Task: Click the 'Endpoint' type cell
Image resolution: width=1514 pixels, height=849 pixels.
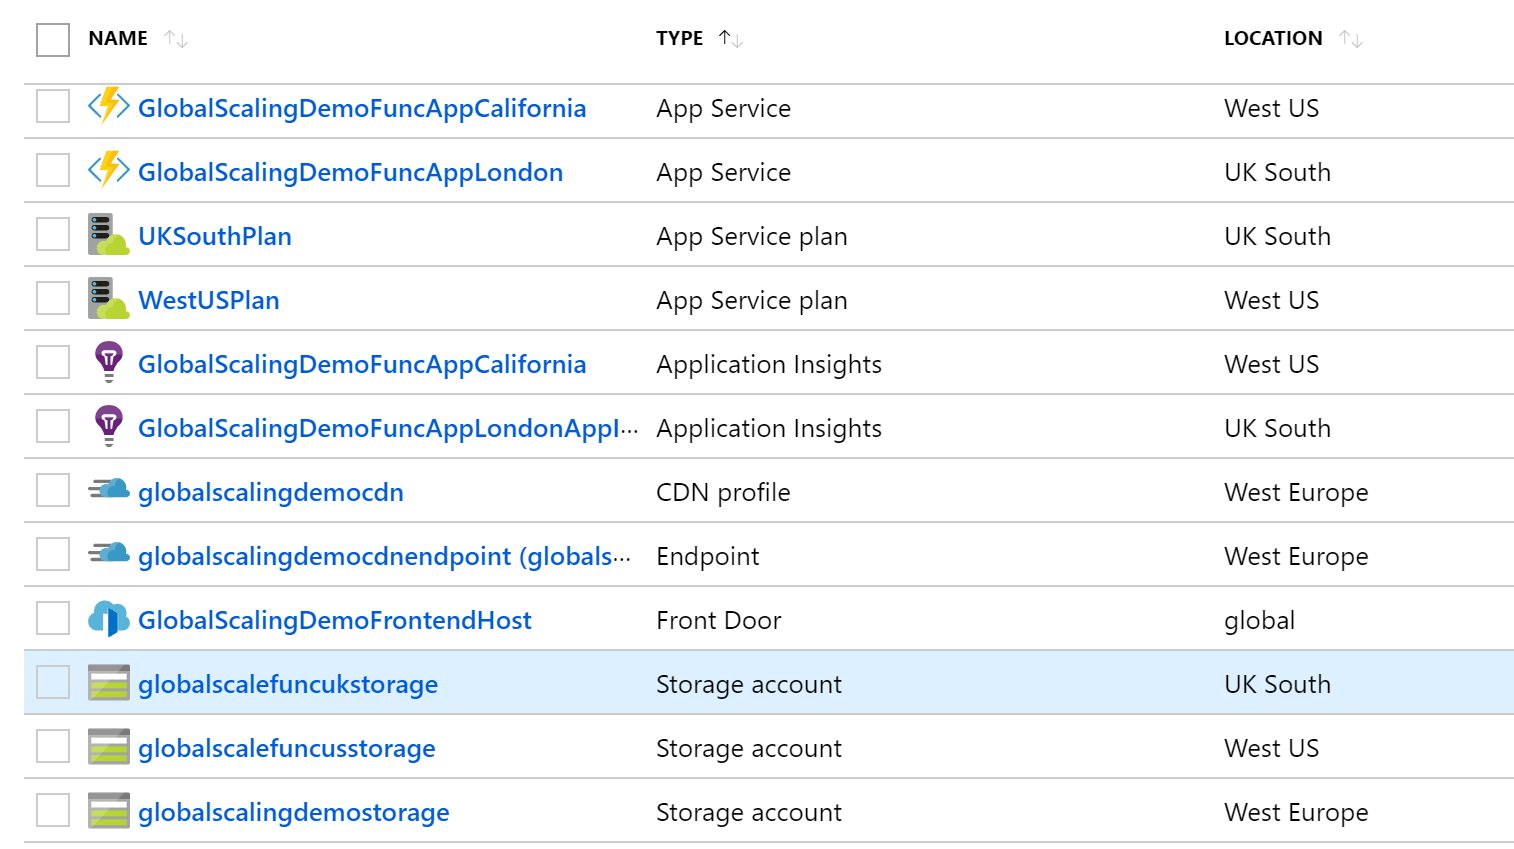Action: pos(708,556)
